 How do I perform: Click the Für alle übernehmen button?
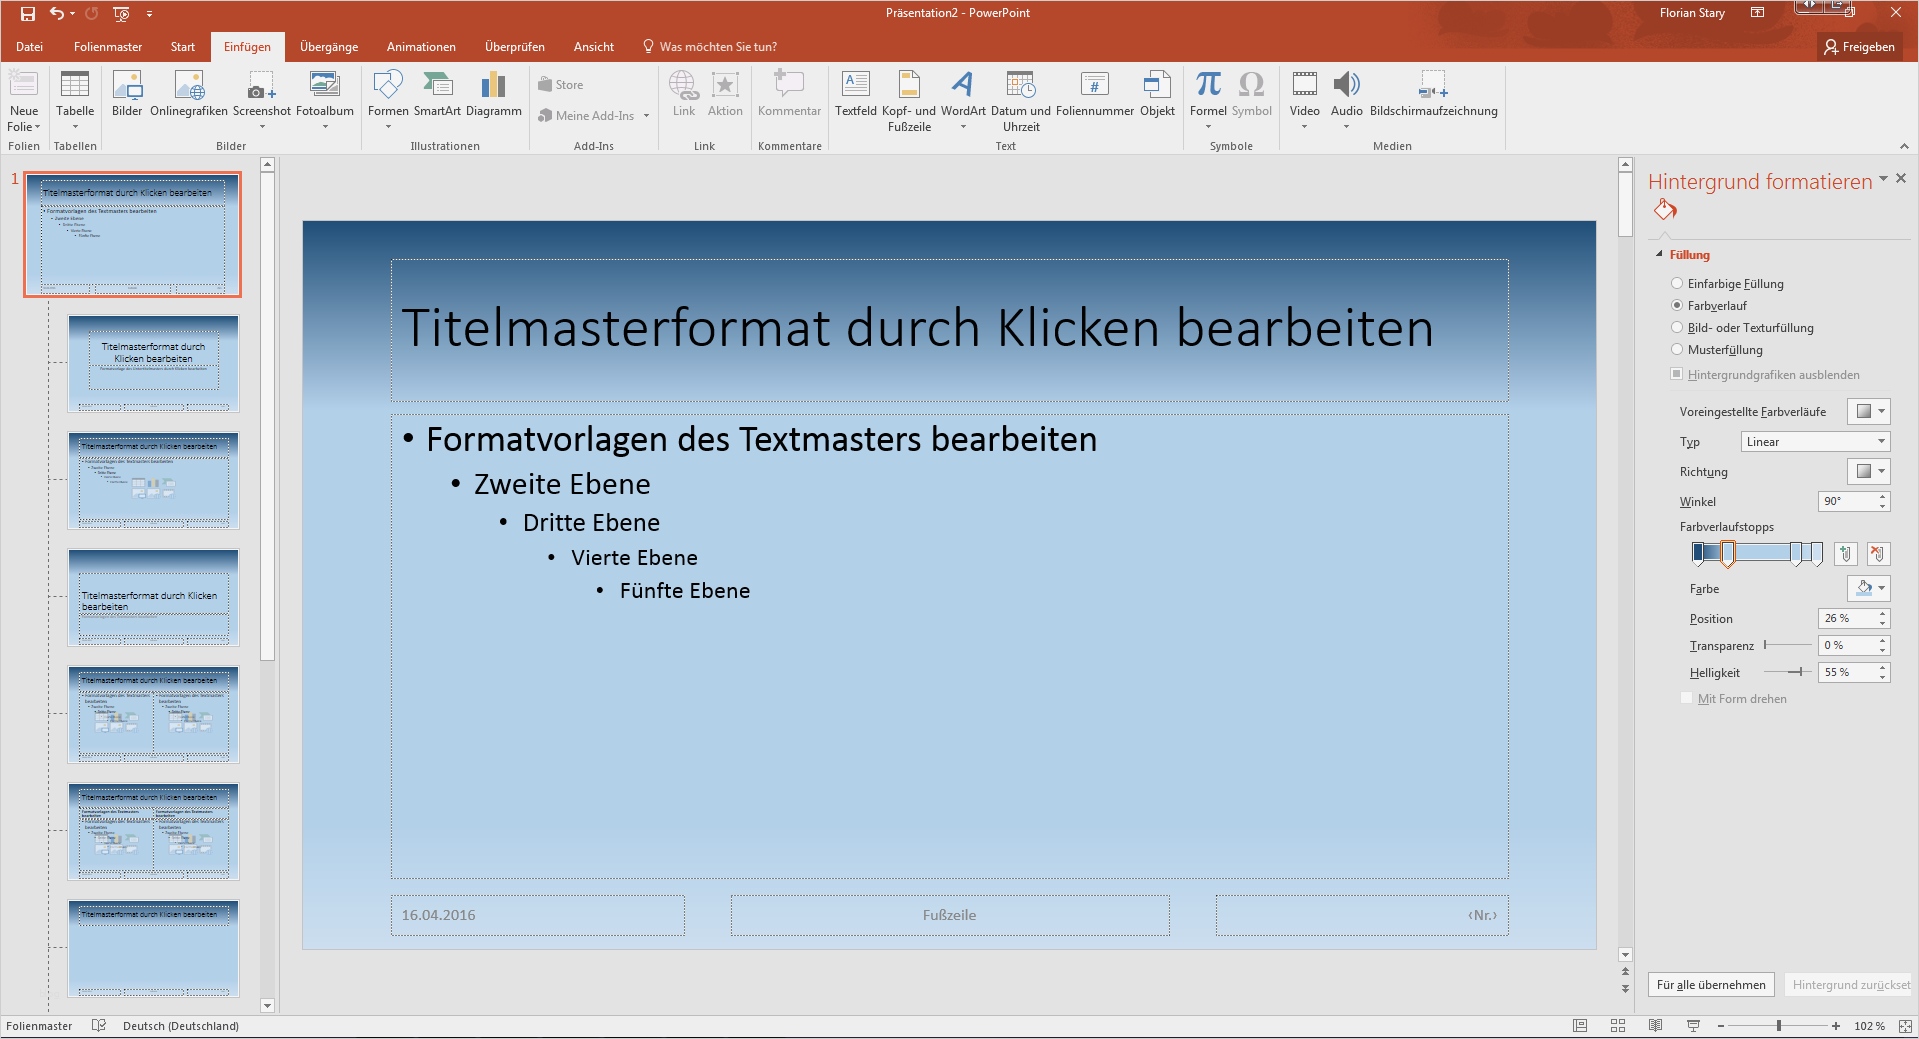tap(1711, 984)
